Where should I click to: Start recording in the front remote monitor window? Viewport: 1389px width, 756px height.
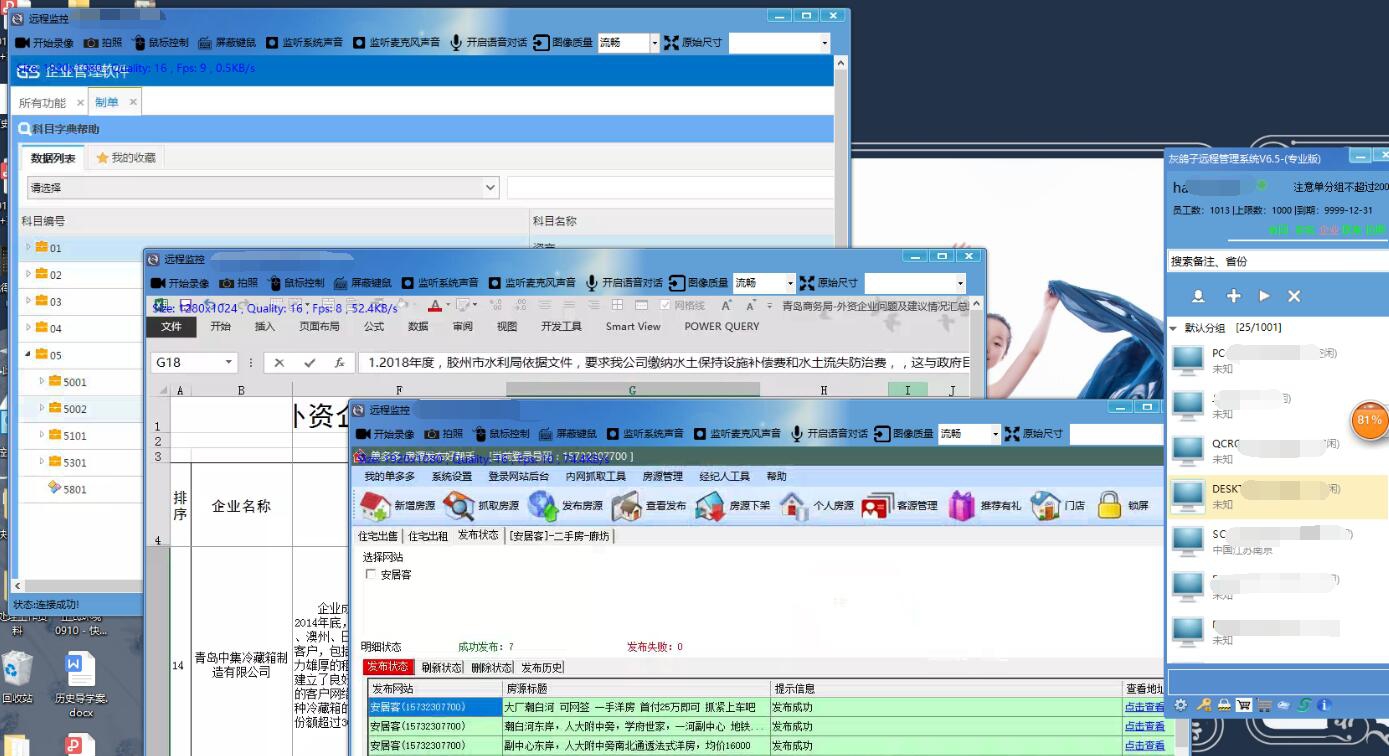click(x=385, y=434)
